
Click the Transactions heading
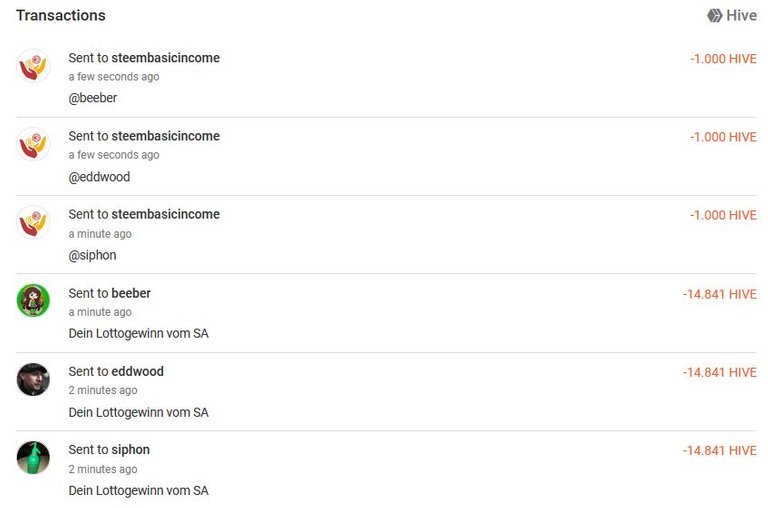coord(61,16)
